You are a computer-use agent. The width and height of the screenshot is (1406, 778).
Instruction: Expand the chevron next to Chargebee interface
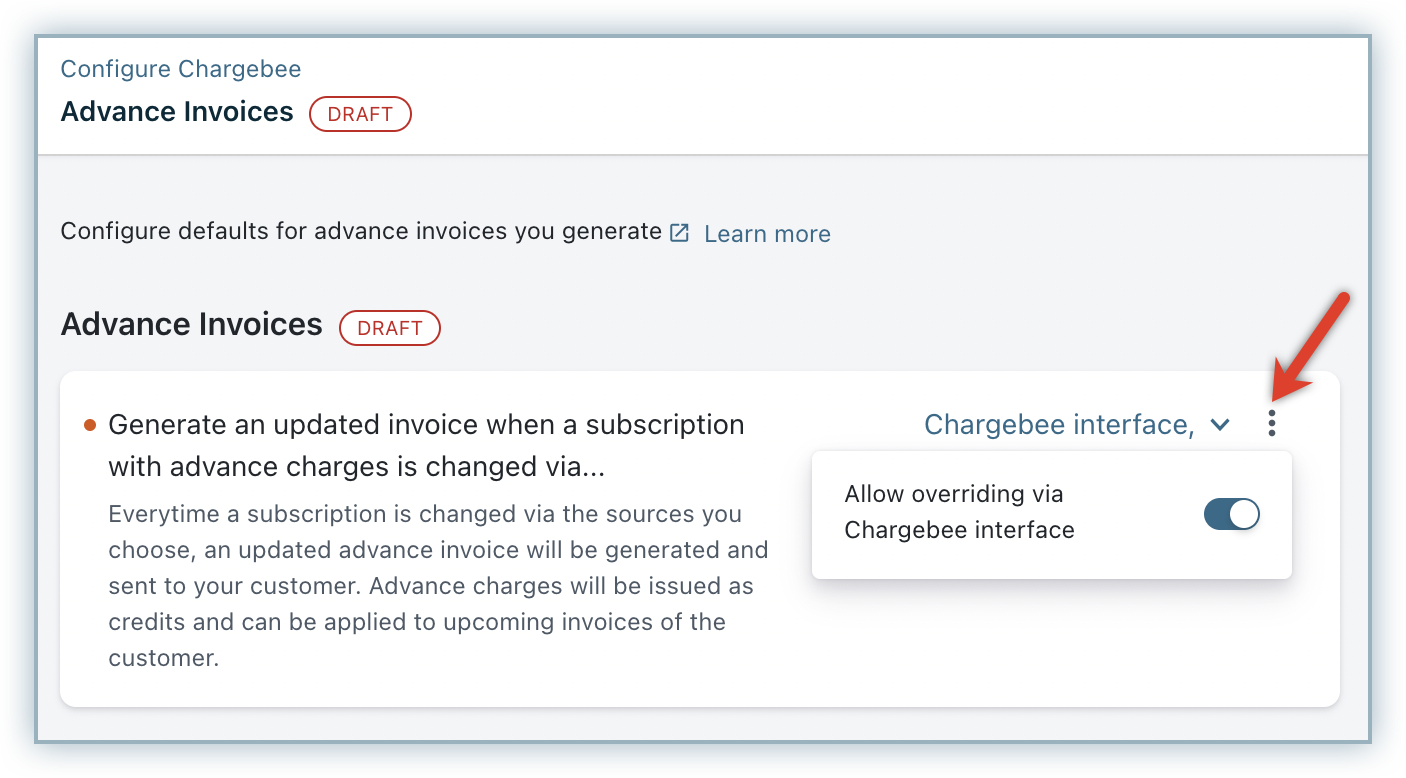point(1219,425)
